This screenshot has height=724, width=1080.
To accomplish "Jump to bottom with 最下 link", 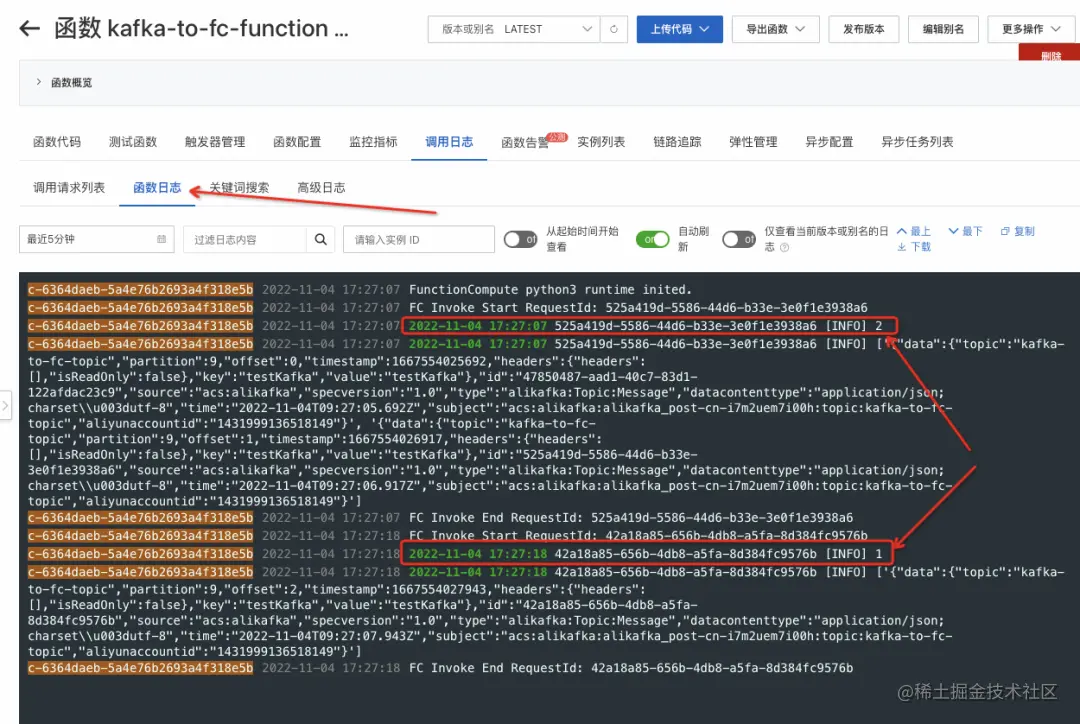I will point(965,231).
